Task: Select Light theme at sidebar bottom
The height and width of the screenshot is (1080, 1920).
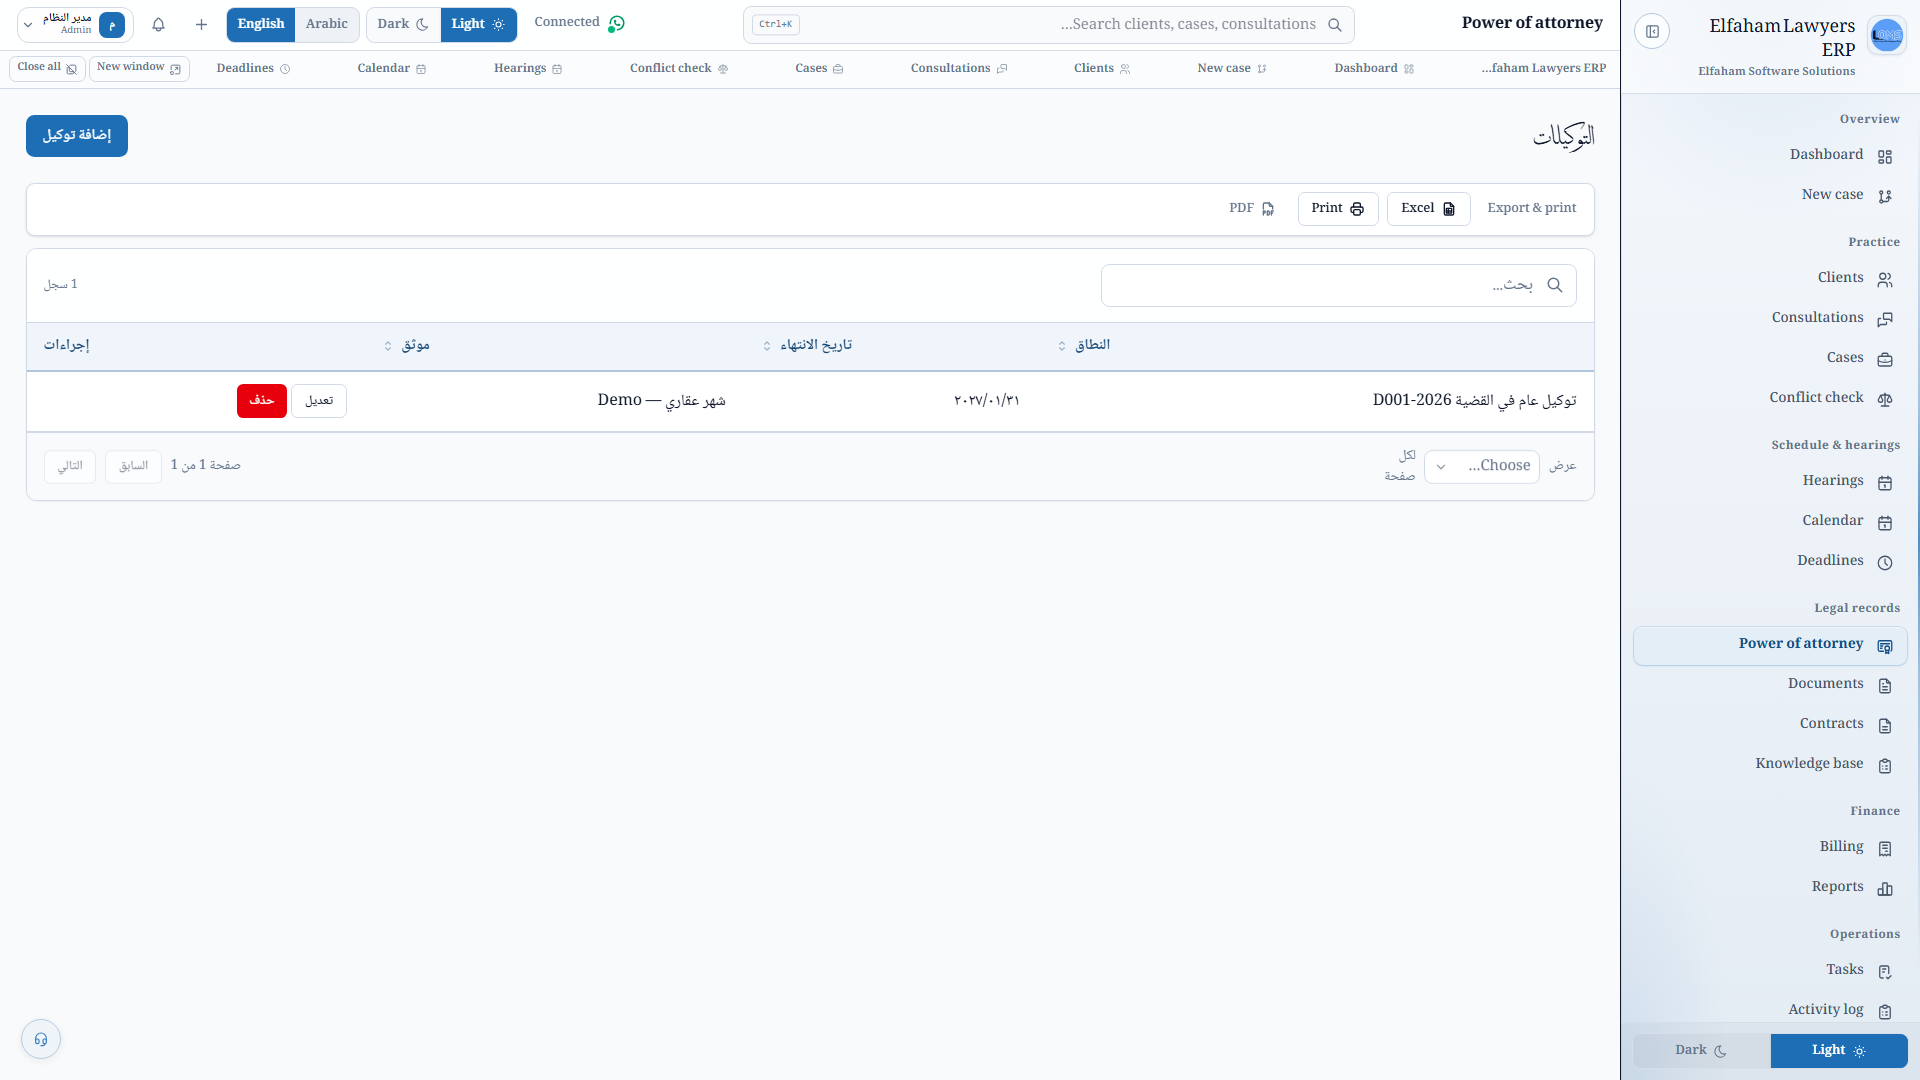Action: [x=1839, y=1051]
